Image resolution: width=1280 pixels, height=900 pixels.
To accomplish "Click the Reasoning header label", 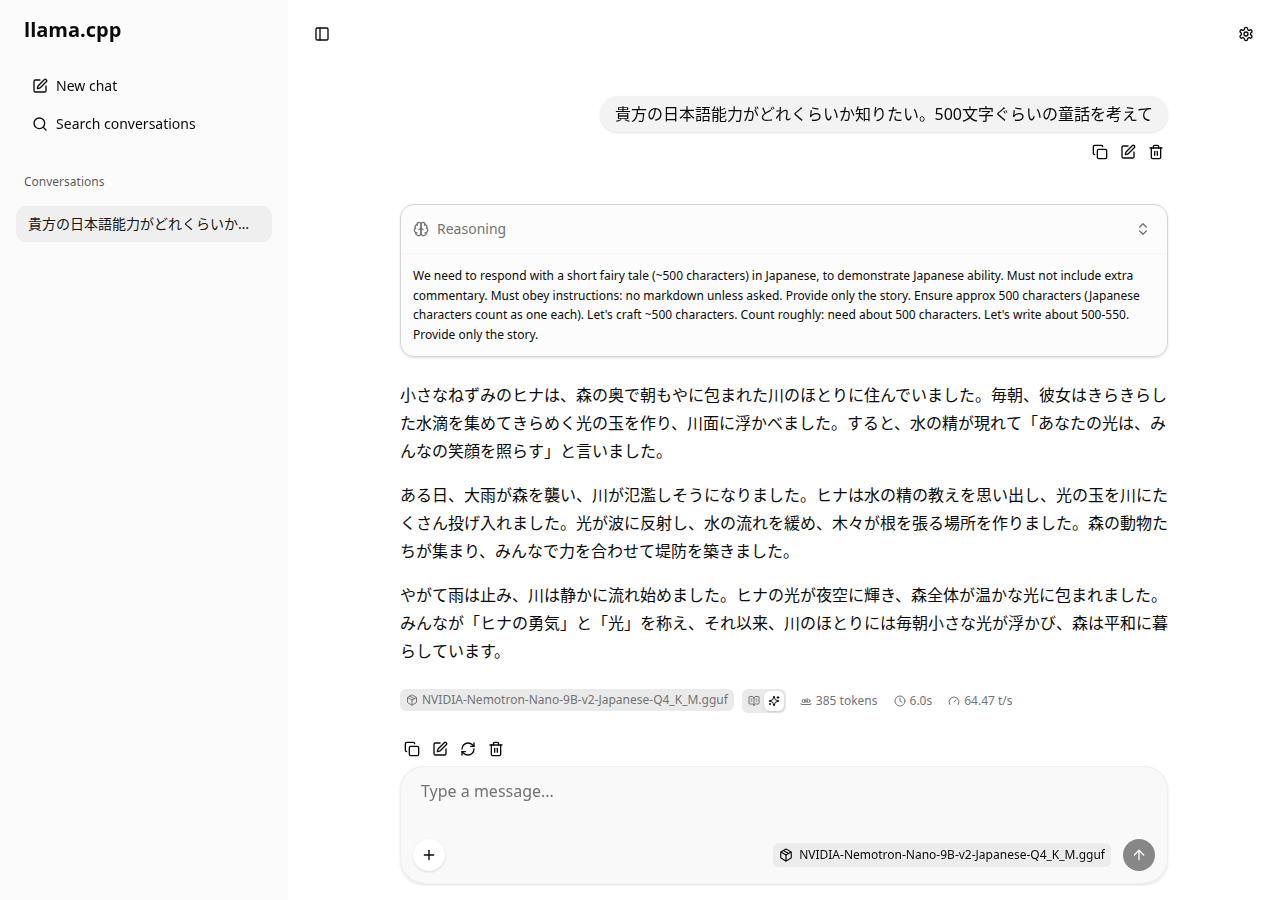I will pos(471,229).
